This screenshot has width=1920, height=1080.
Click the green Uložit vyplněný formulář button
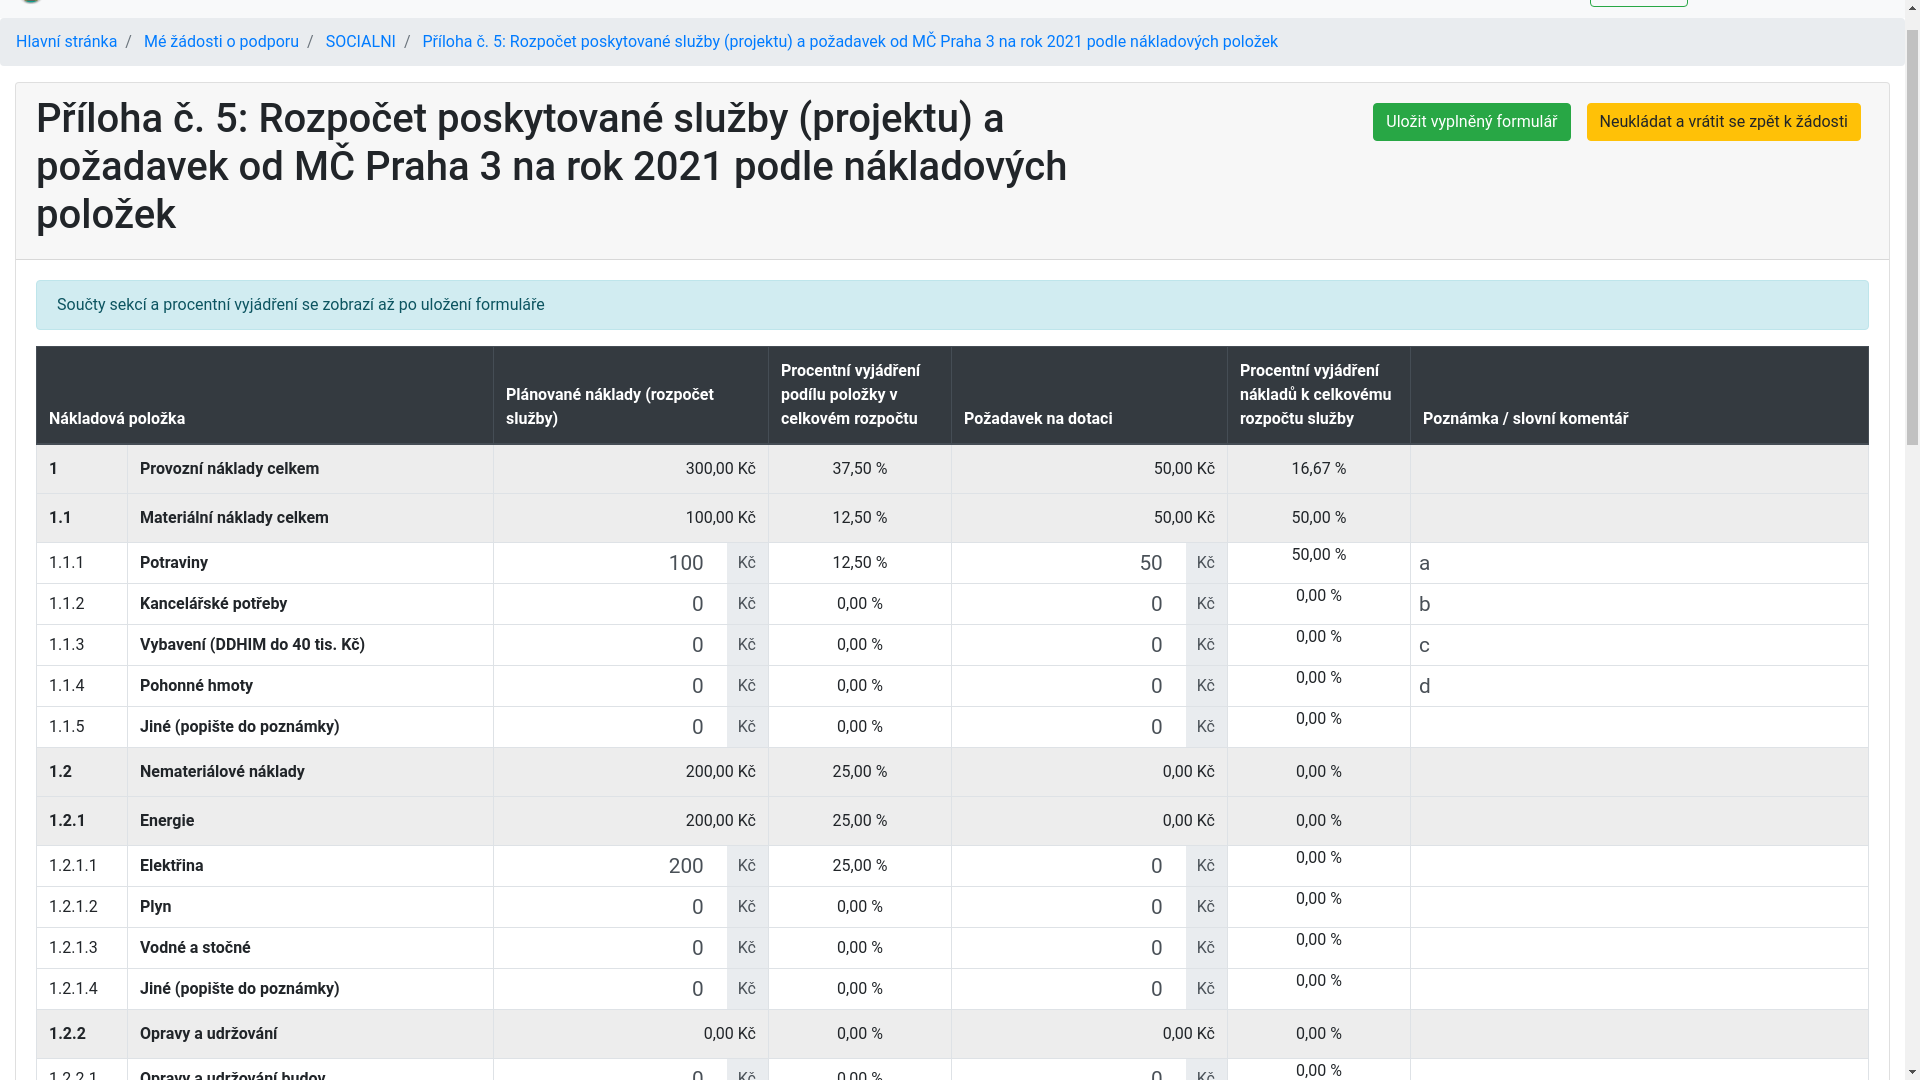click(x=1471, y=122)
